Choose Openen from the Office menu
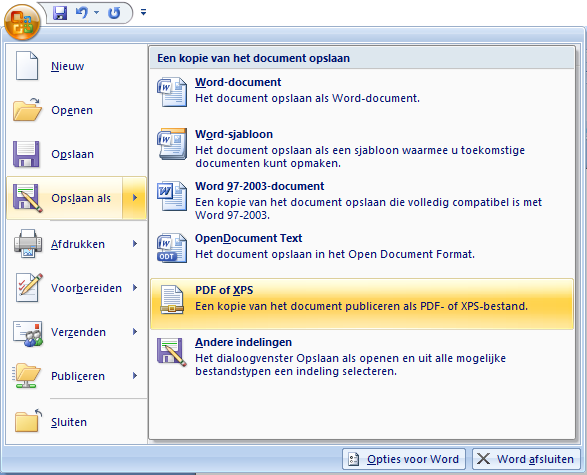 point(72,110)
